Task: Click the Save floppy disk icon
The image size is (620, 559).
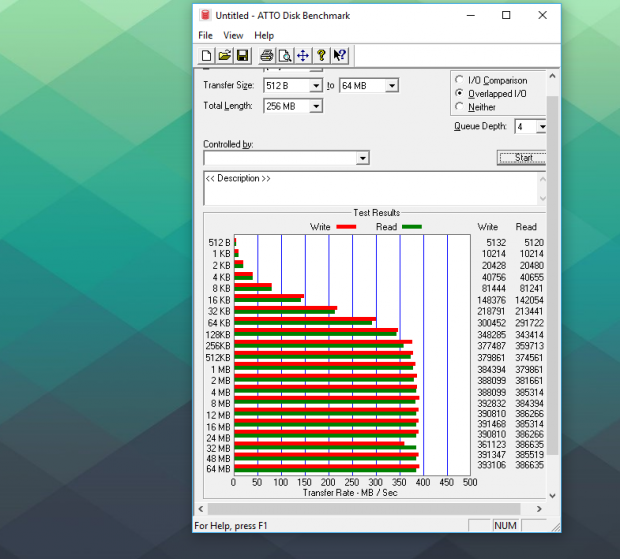Action: pyautogui.click(x=242, y=56)
